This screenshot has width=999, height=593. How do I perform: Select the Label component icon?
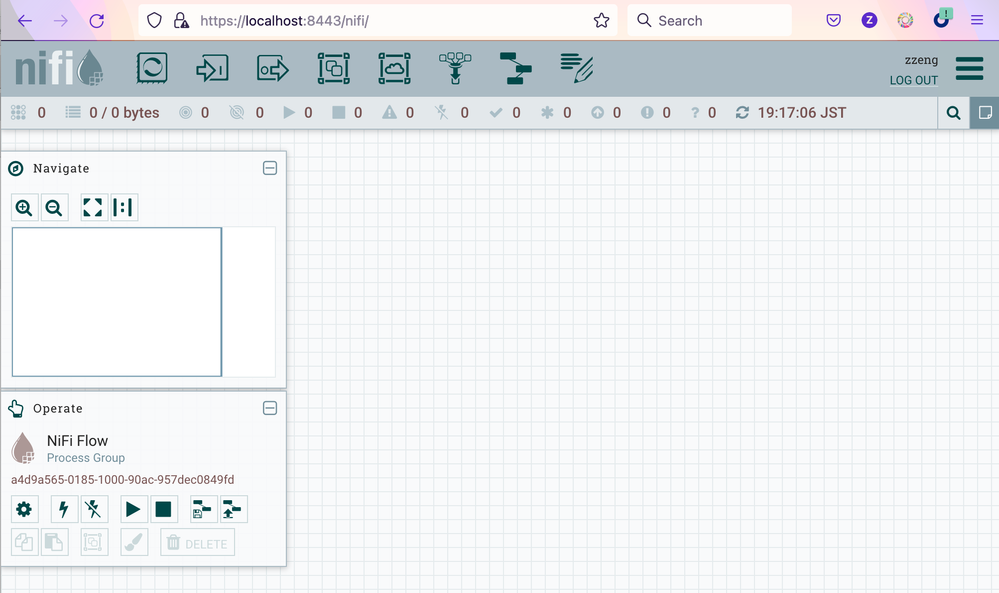click(x=577, y=68)
